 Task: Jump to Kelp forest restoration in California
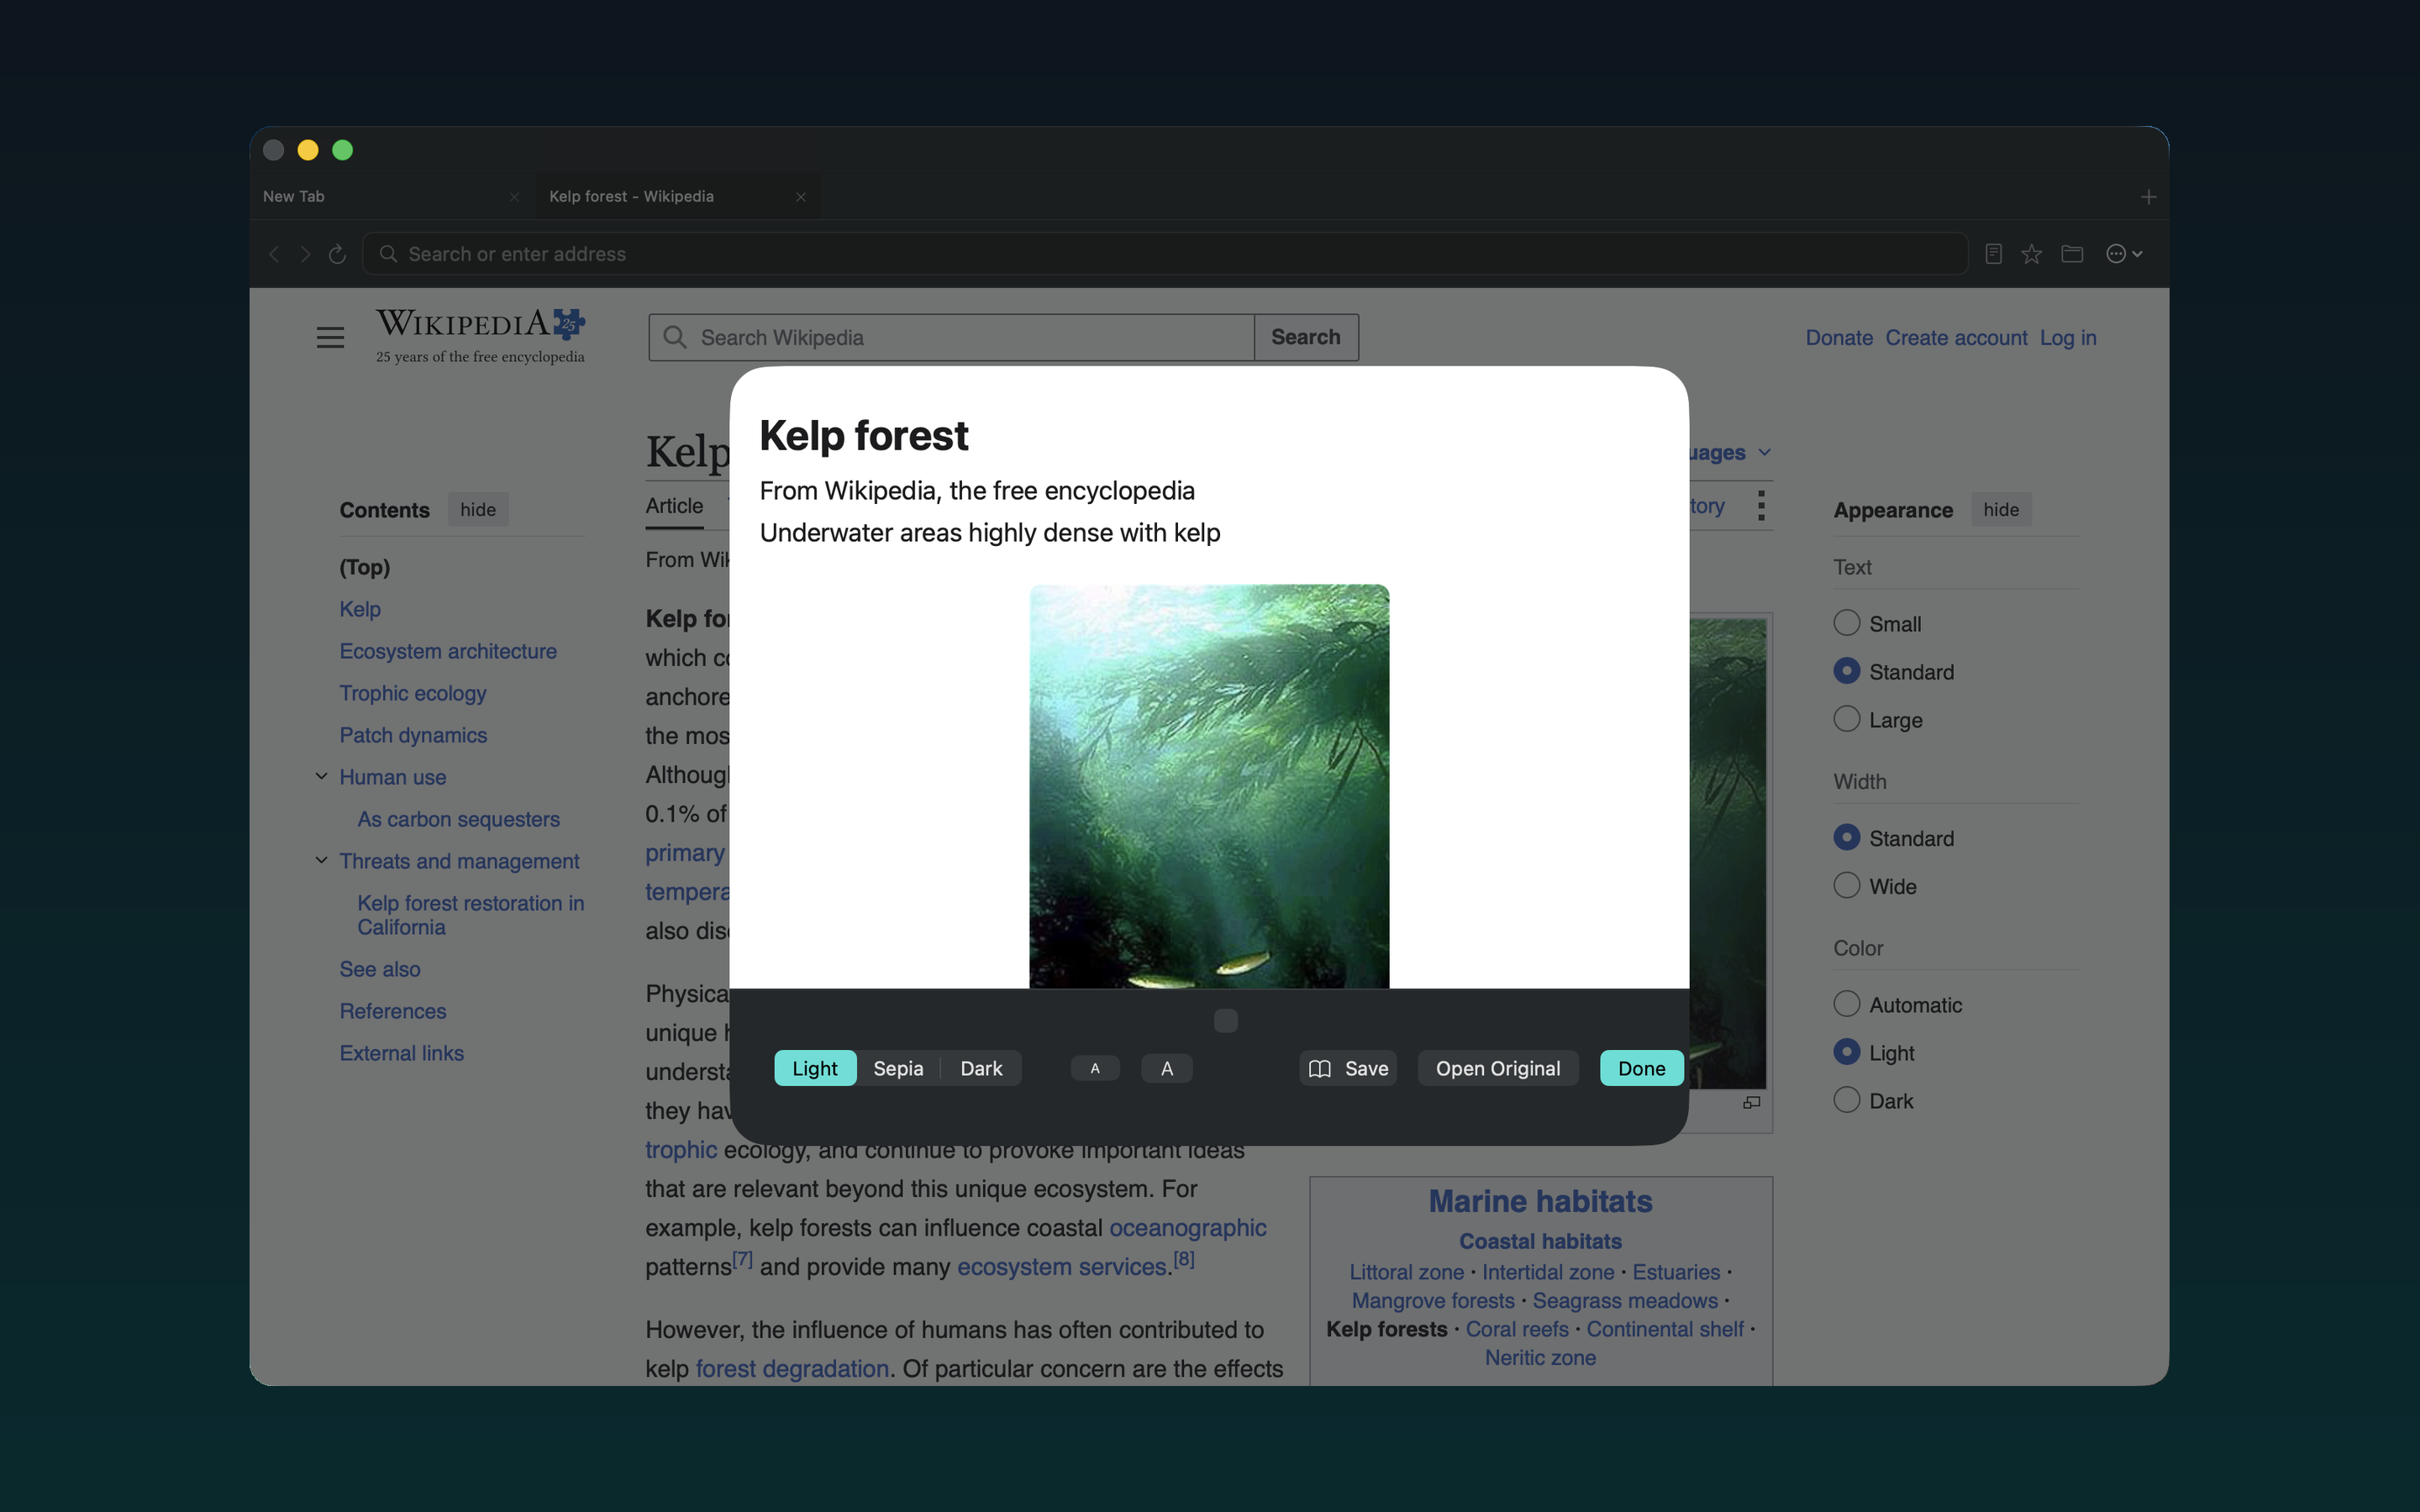(470, 915)
